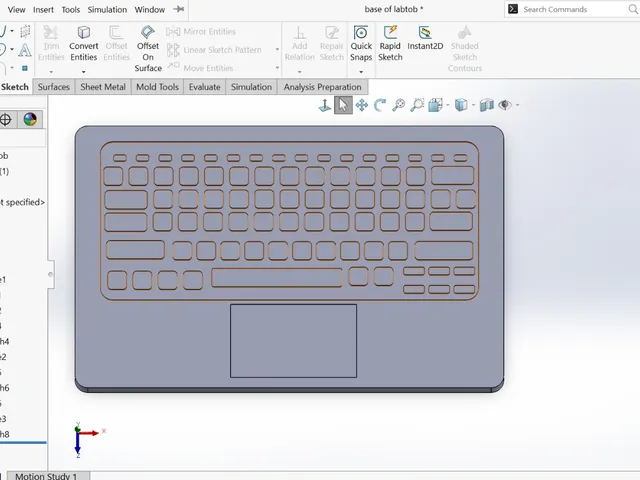Open the View Orientation dropdown arrow

(x=448, y=105)
